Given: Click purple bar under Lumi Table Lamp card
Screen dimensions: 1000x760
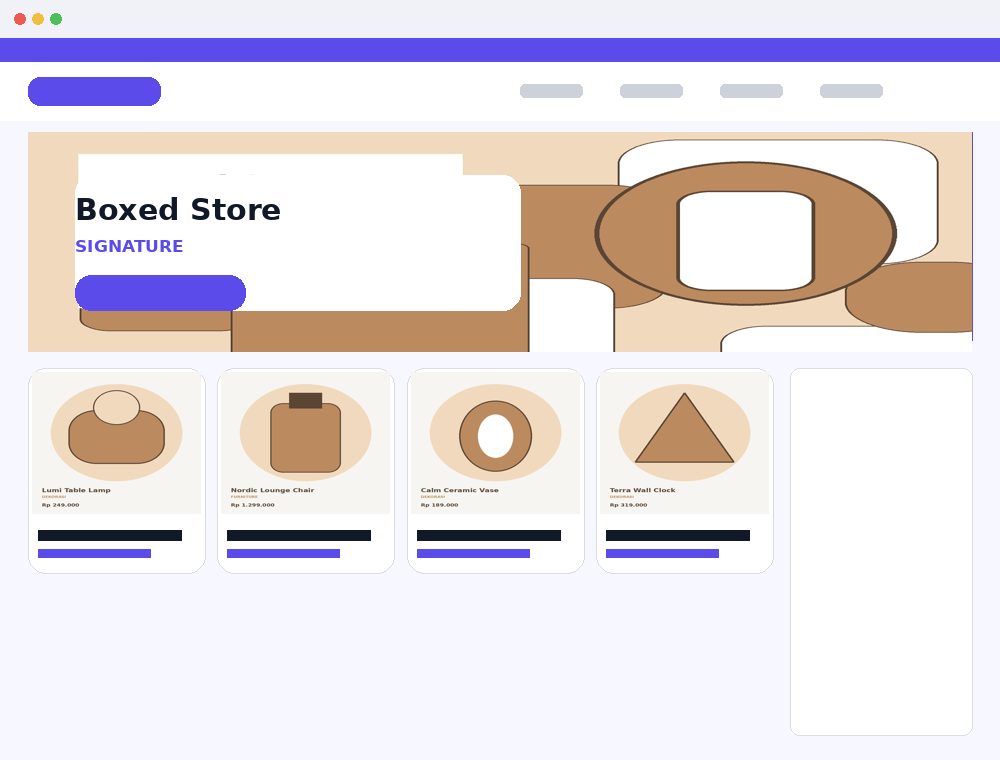Looking at the screenshot, I should tap(94, 553).
